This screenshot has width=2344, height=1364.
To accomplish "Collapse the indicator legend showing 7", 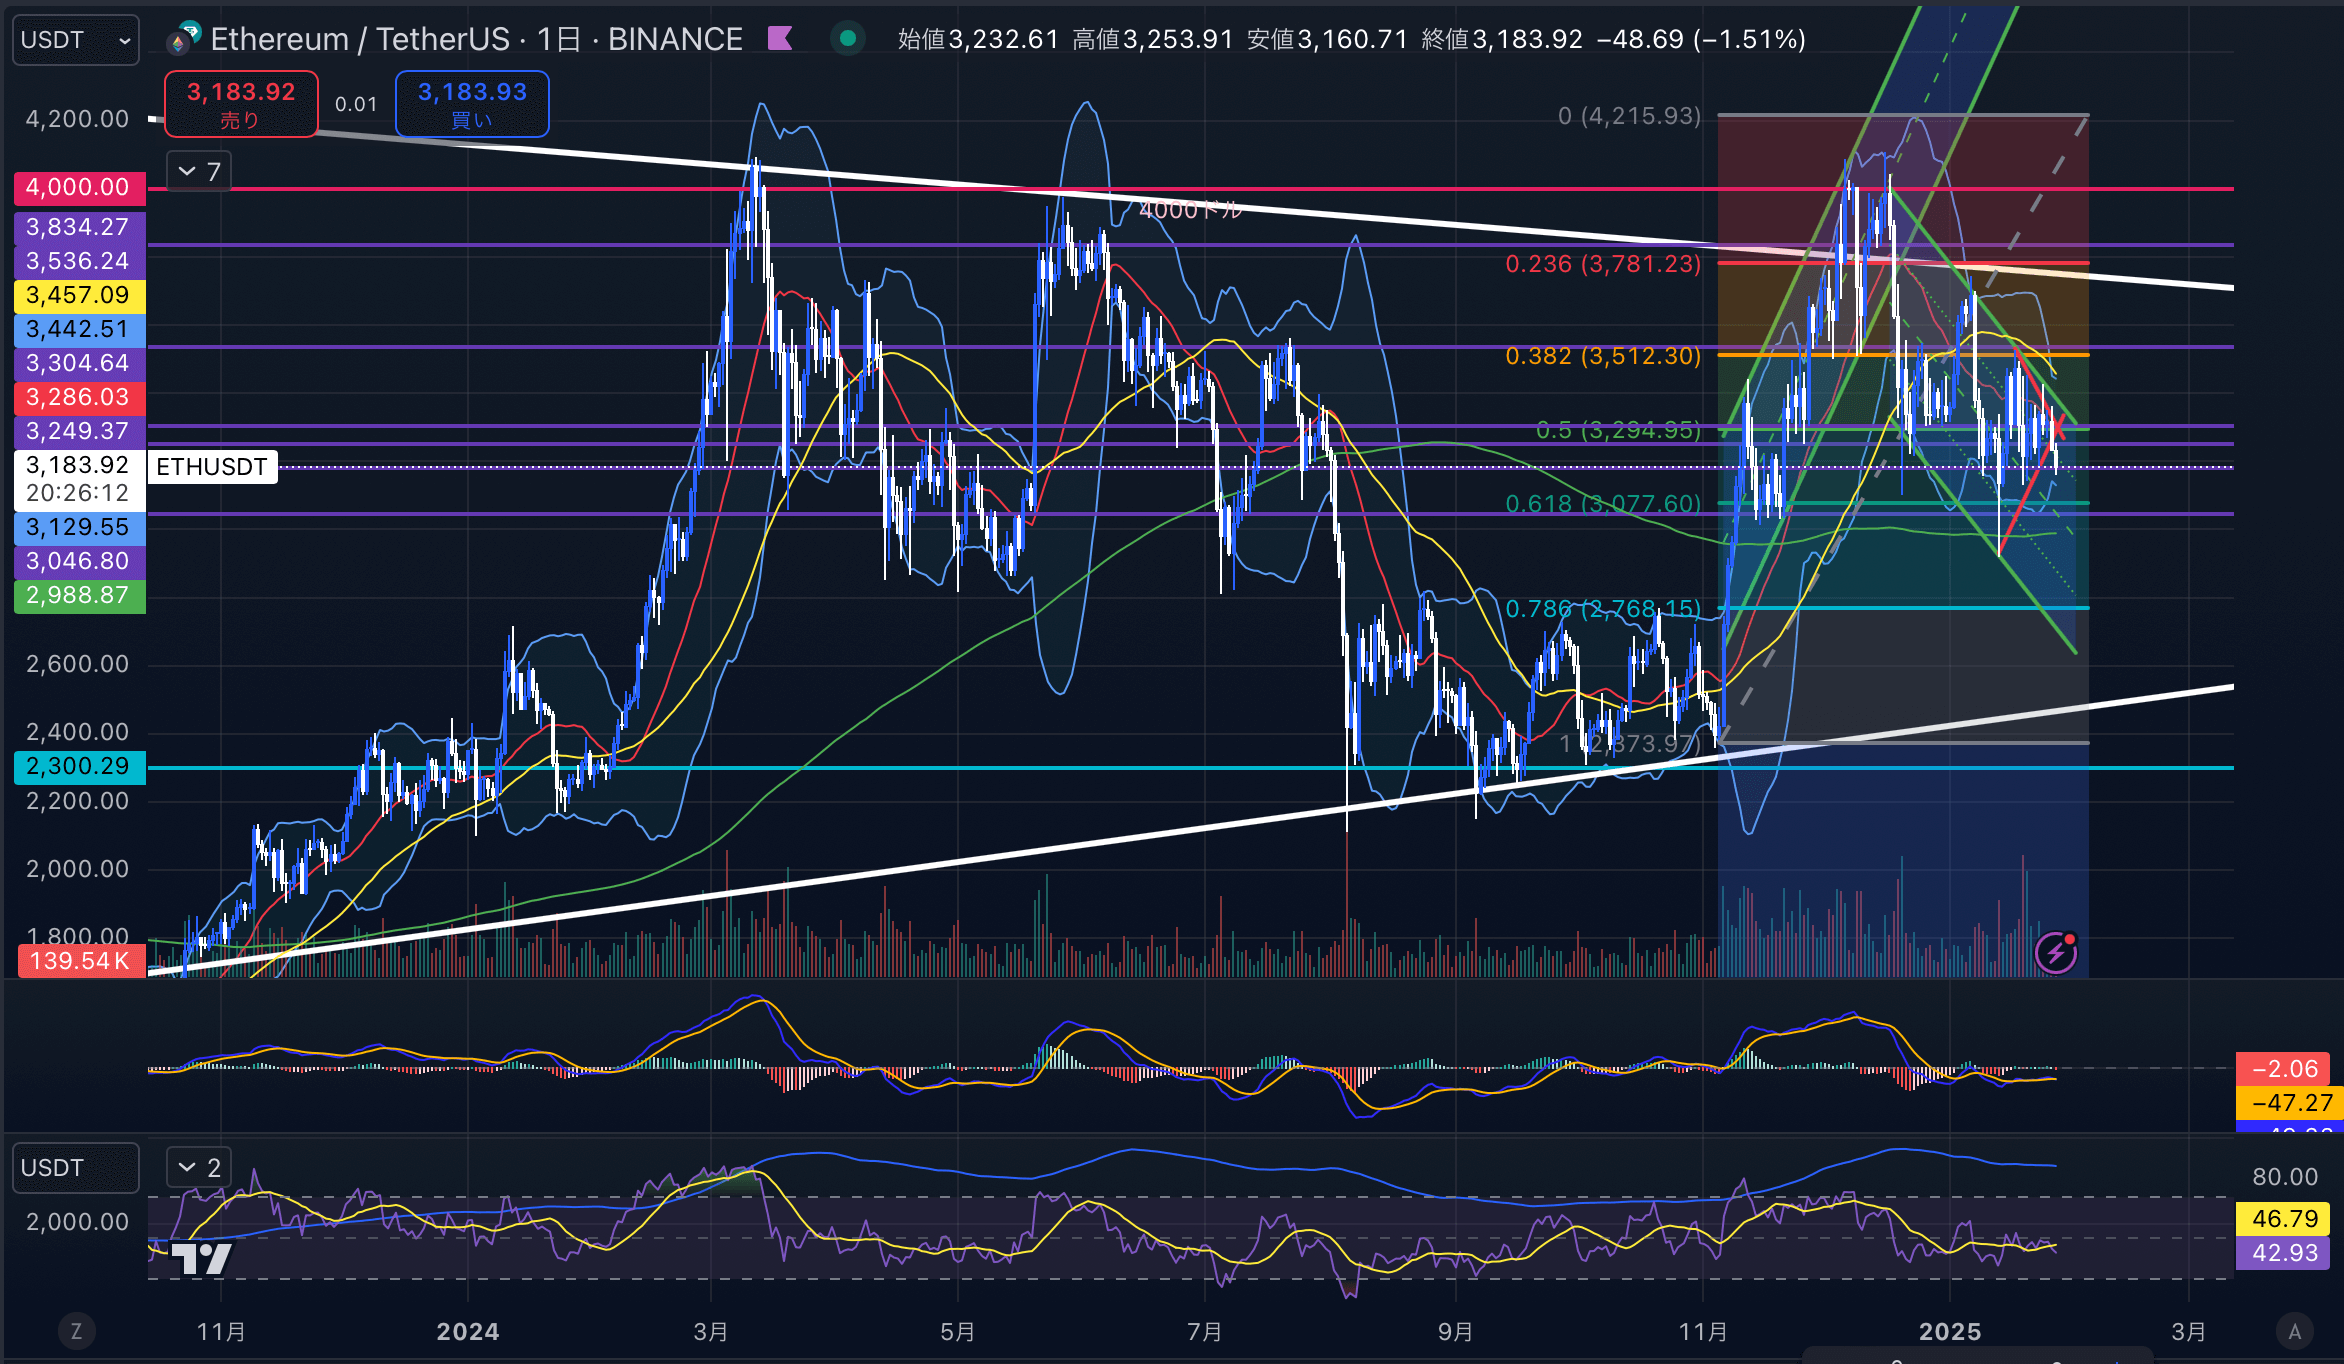I will click(199, 172).
